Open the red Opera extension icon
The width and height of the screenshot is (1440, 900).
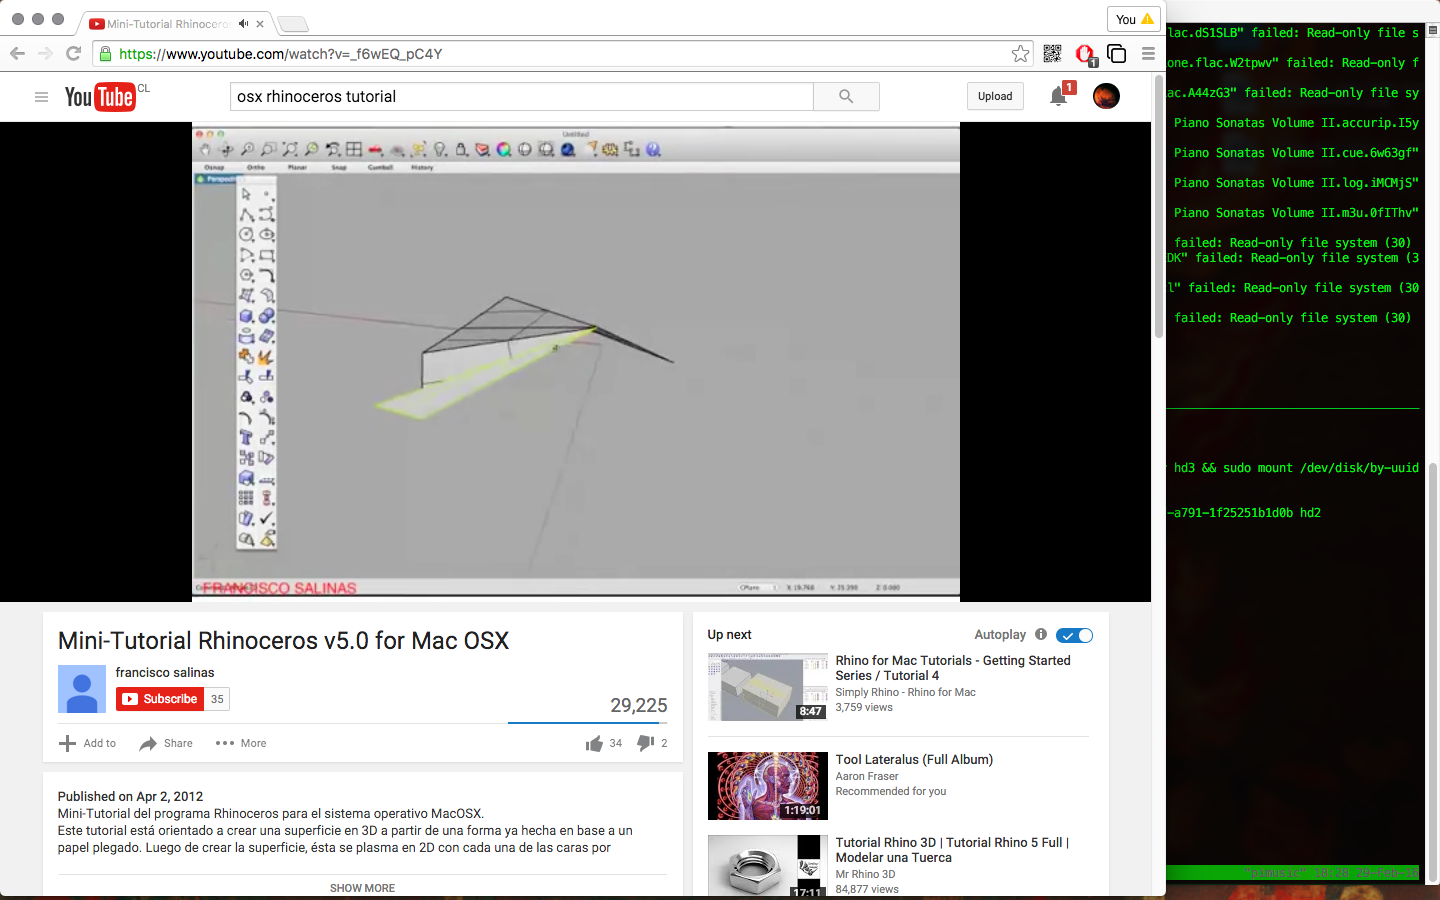[1085, 54]
